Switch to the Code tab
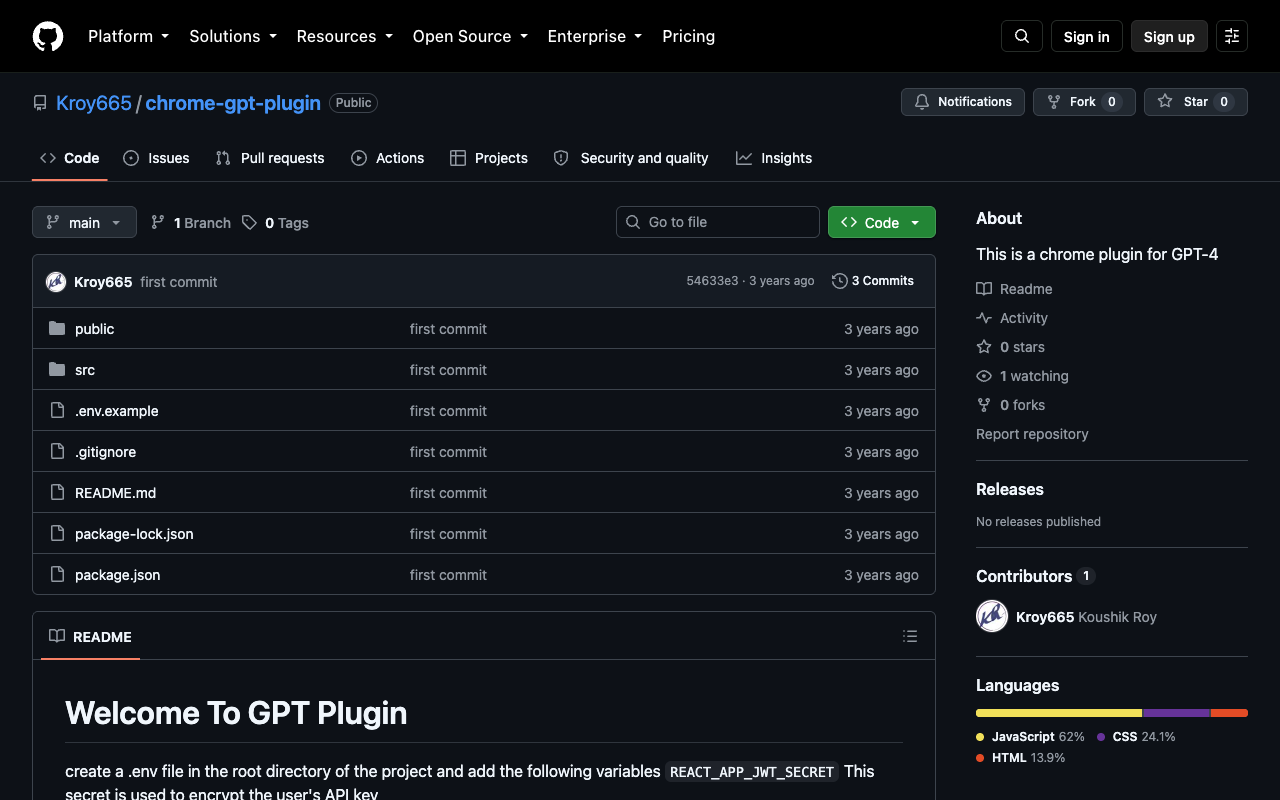This screenshot has height=800, width=1280. pos(70,158)
